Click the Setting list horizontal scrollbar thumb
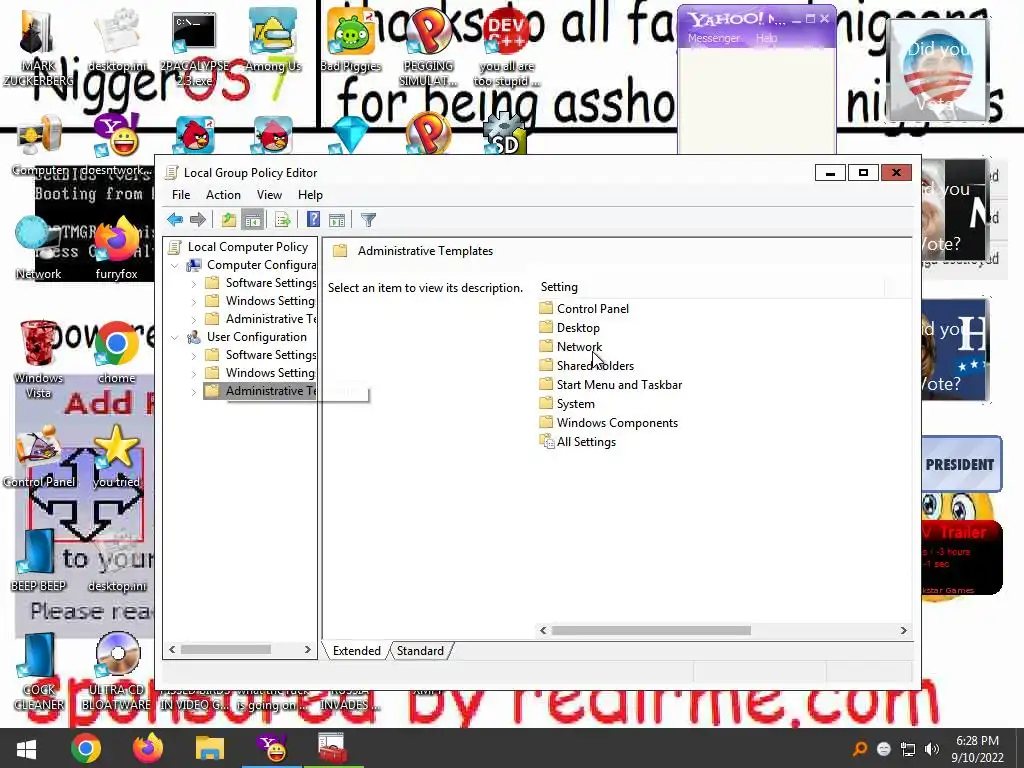The height and width of the screenshot is (768, 1024). (651, 630)
